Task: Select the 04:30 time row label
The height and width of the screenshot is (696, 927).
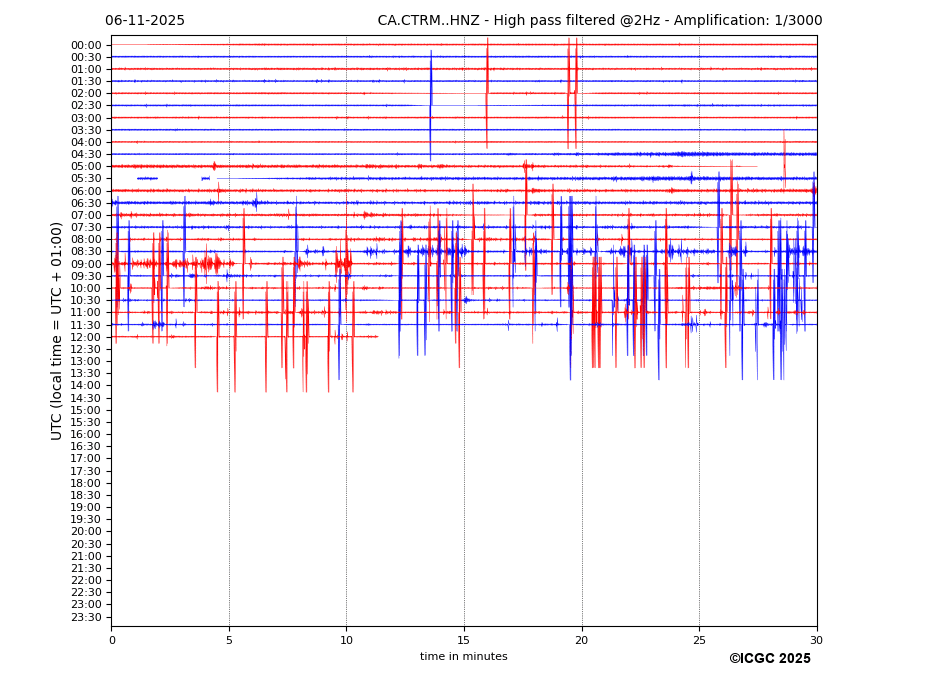Action: [86, 155]
